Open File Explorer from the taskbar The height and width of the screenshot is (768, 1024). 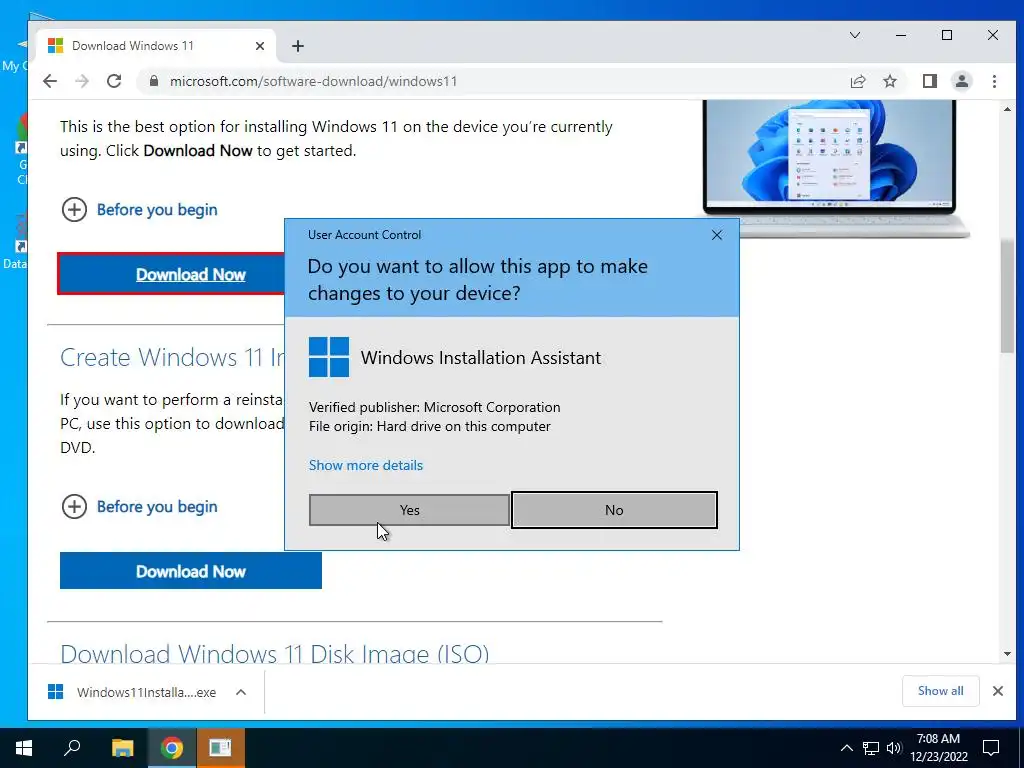click(x=122, y=748)
